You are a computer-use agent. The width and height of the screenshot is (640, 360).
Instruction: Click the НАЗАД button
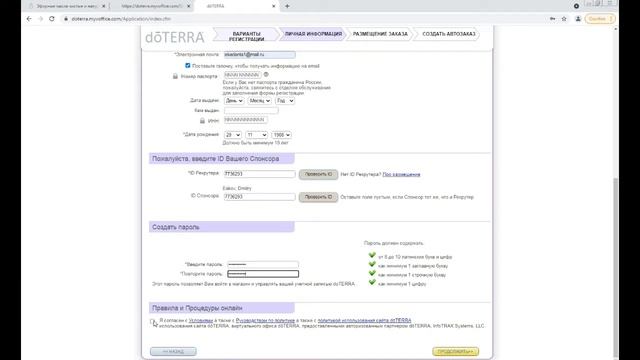pos(173,351)
